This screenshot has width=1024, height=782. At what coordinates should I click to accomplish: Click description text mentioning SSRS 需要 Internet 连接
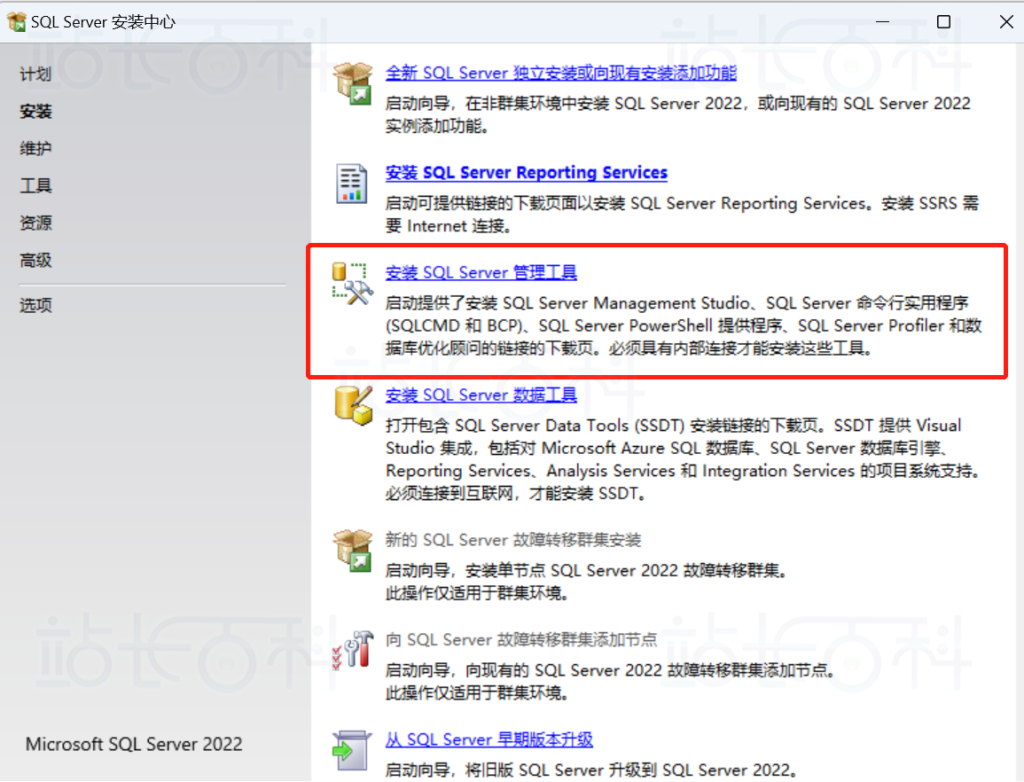click(x=682, y=214)
